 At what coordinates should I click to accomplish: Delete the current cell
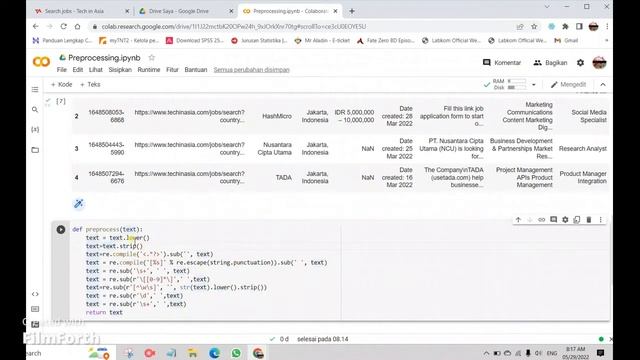point(589,220)
